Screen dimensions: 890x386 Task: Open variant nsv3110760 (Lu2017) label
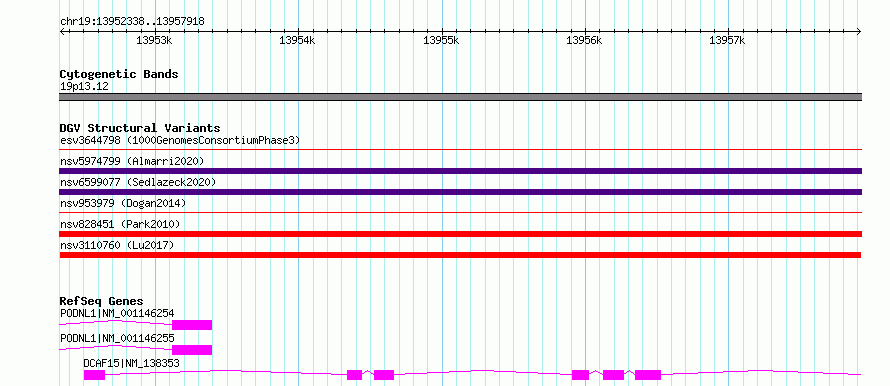coord(117,245)
